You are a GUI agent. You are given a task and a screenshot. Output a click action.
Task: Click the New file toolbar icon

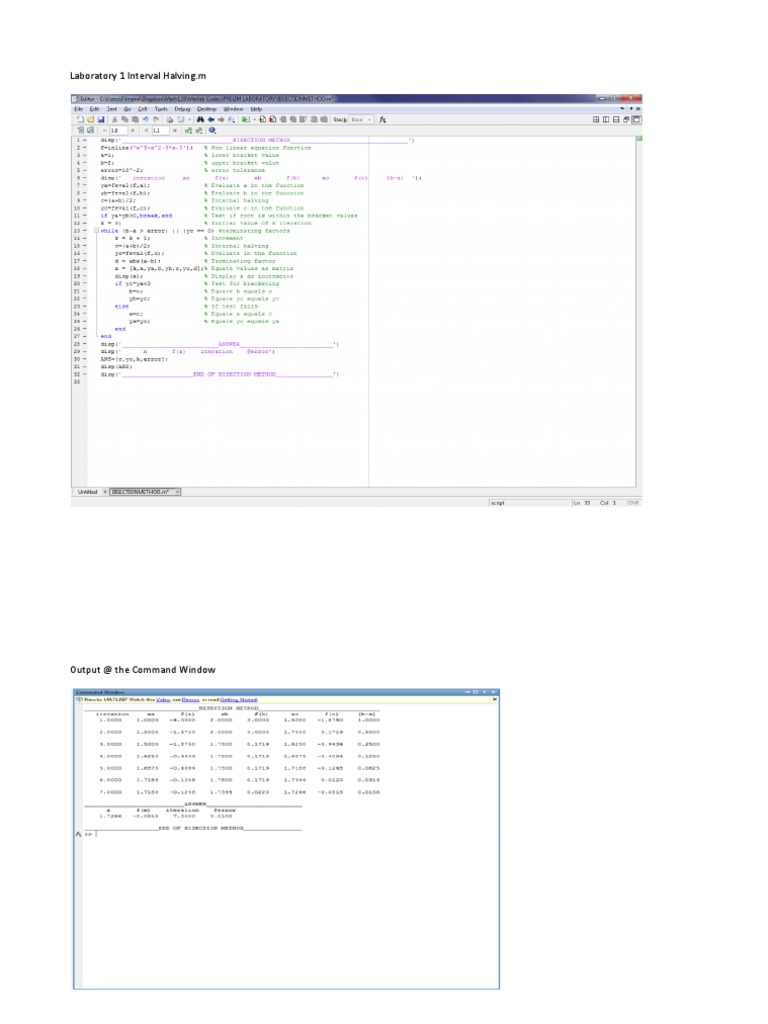point(80,120)
